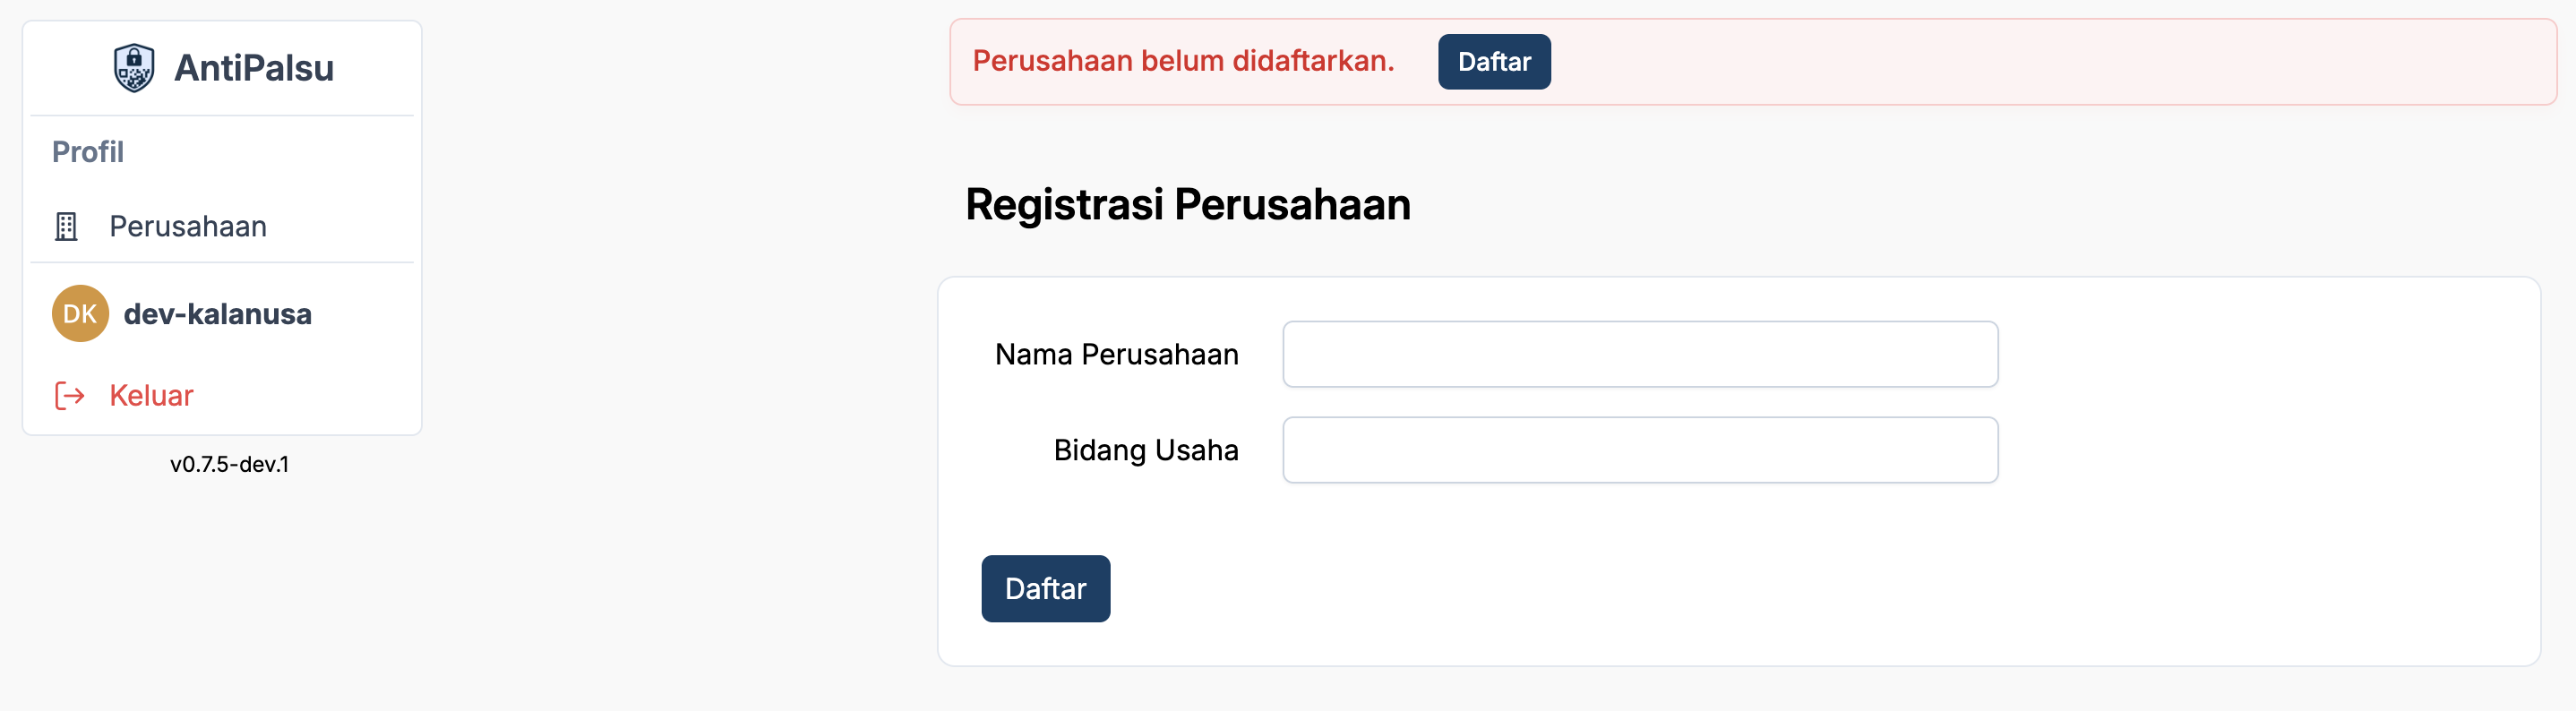Screen dimensions: 2576x711
Task: Click the logout arrow icon
Action: [x=69, y=396]
